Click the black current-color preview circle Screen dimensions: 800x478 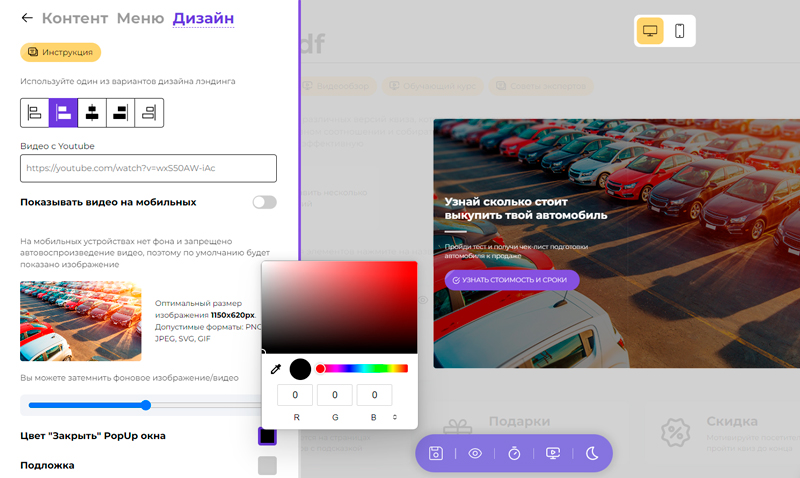(300, 369)
